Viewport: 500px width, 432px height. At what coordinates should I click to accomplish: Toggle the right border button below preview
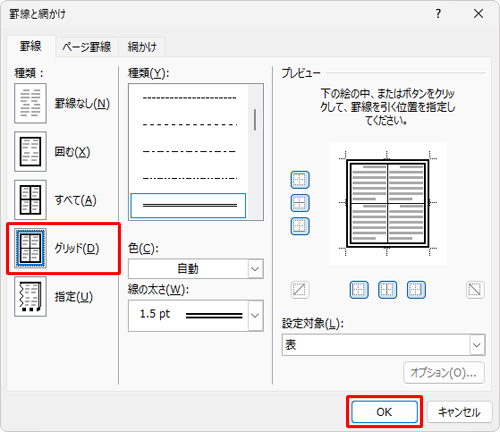[416, 290]
